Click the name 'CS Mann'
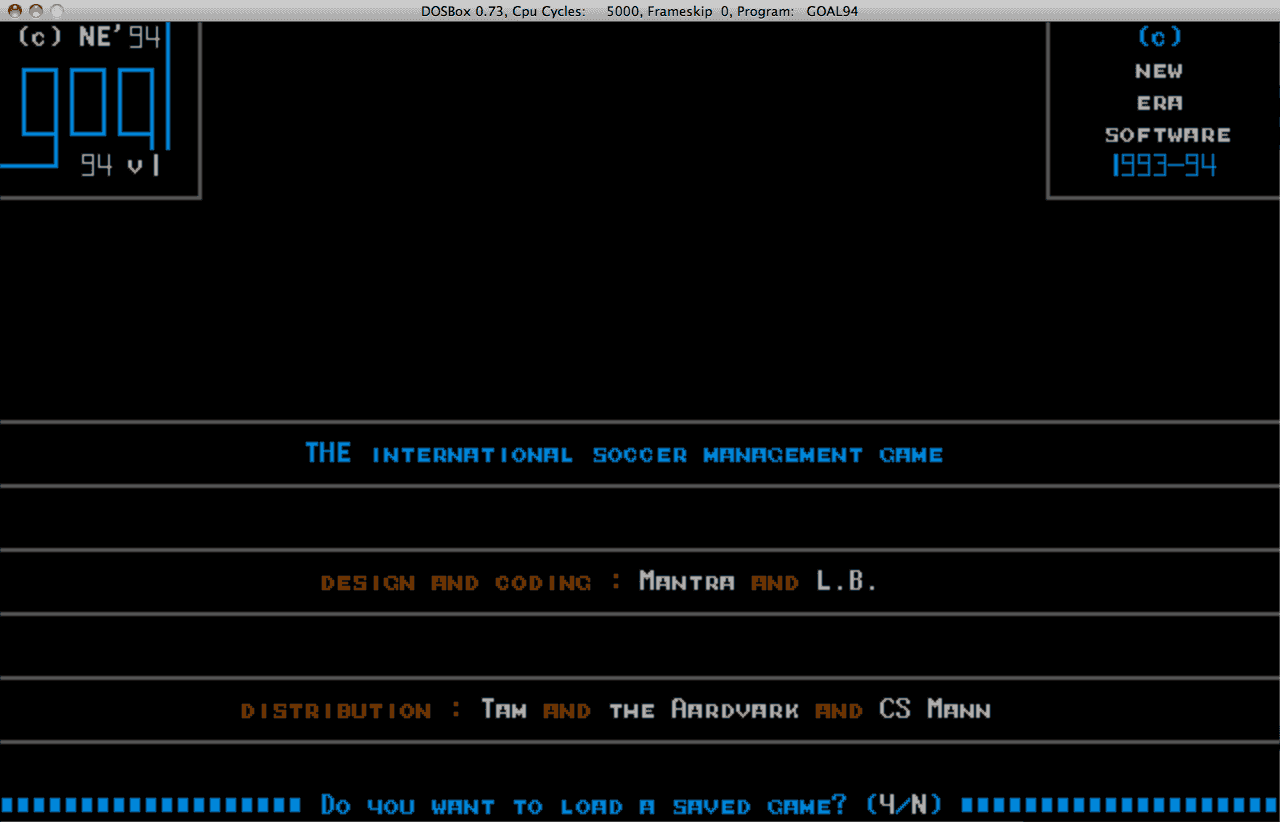Screen dimensions: 1280x822 click(x=935, y=710)
